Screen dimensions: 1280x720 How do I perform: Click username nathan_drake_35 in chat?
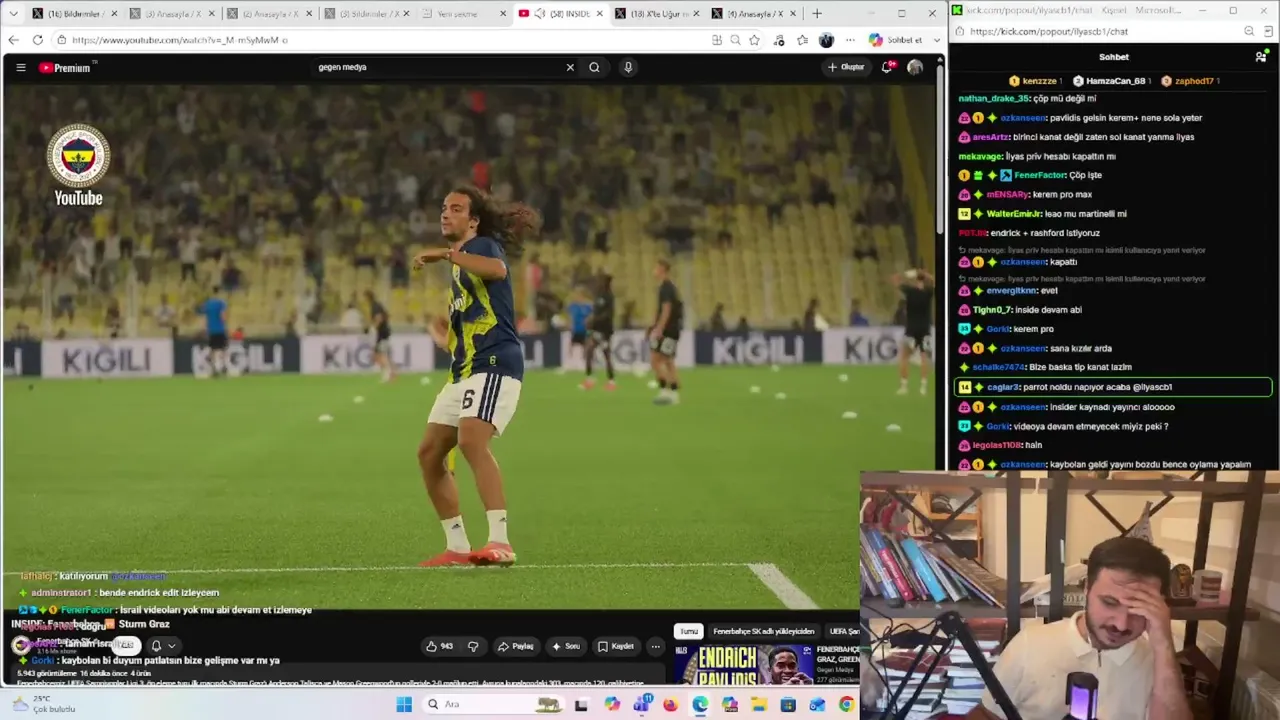pyautogui.click(x=994, y=99)
